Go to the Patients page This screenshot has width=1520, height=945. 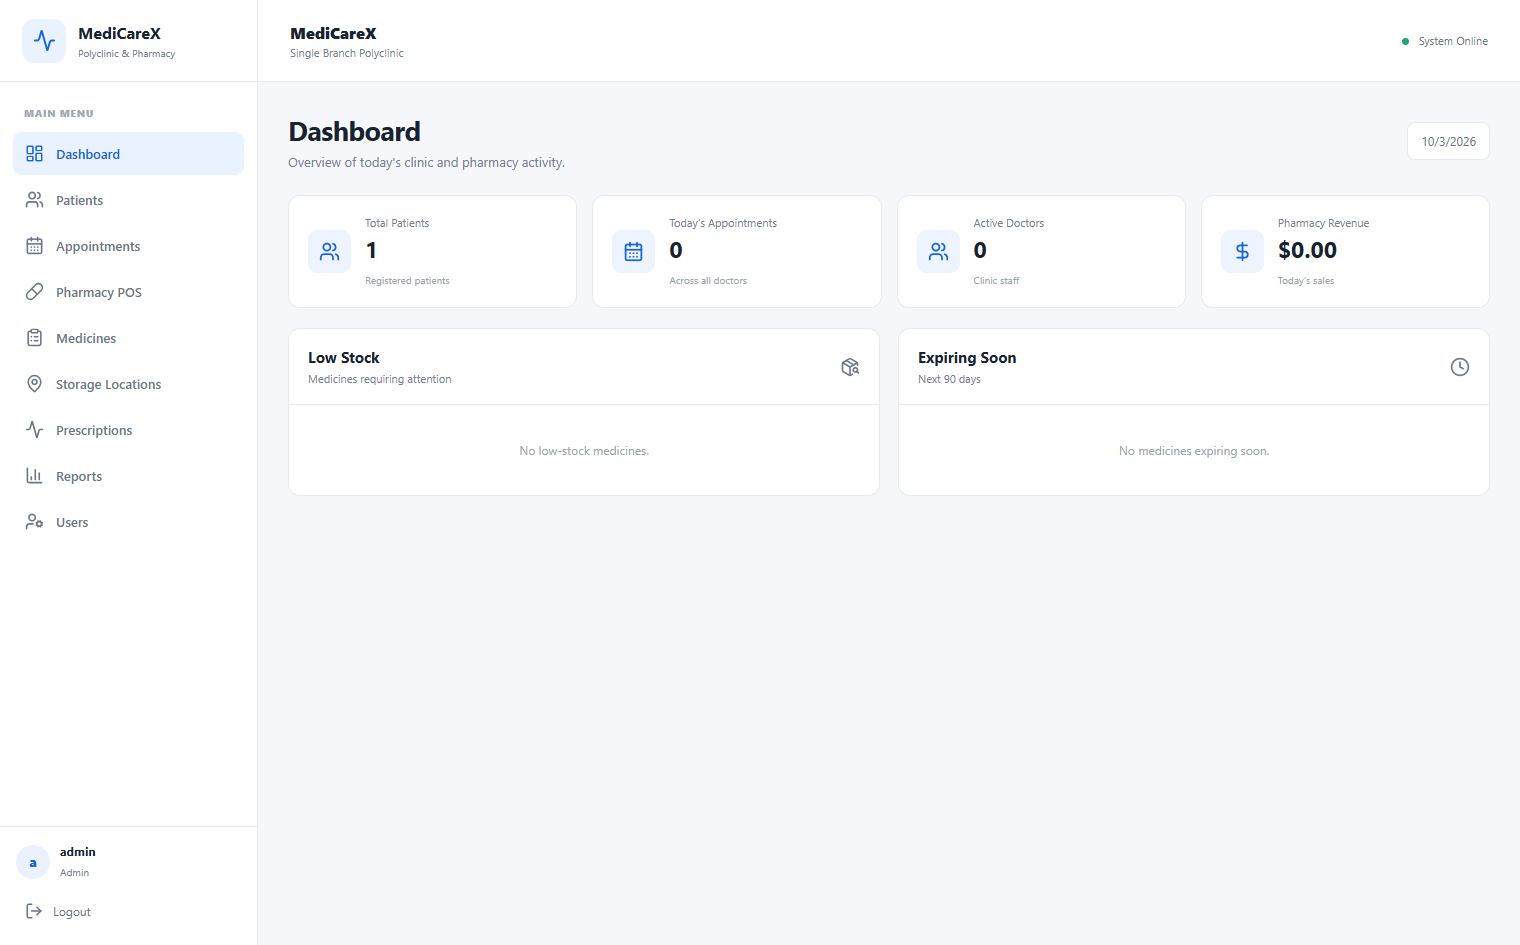(x=128, y=200)
